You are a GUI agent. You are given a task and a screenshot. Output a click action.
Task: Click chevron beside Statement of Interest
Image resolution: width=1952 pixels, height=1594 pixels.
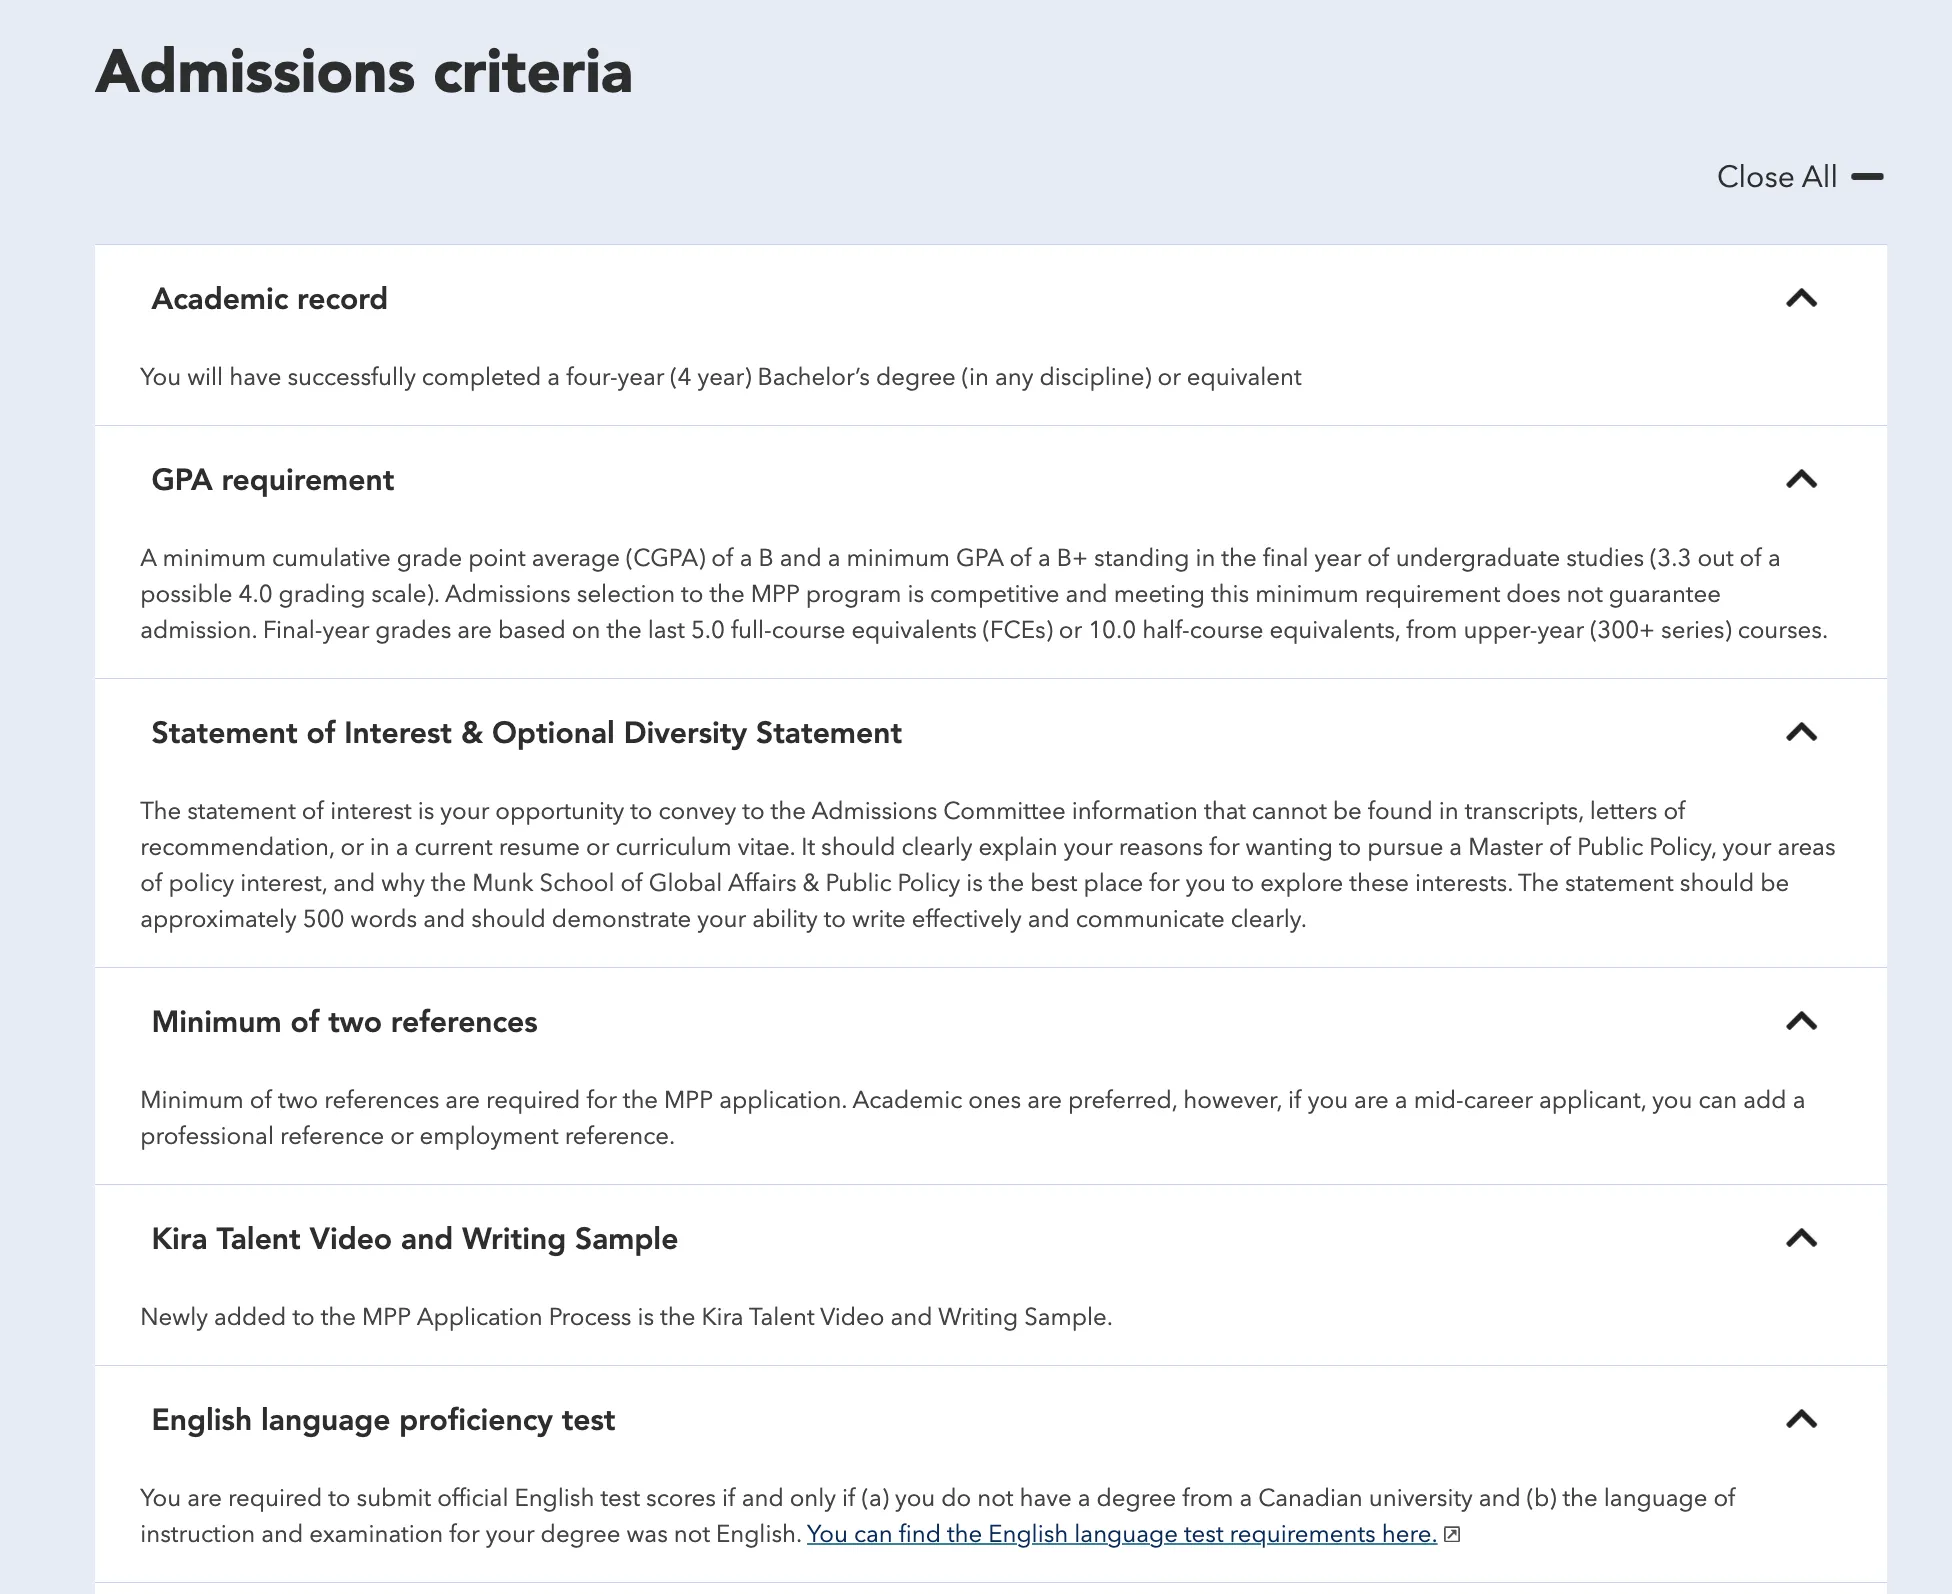pos(1801,732)
